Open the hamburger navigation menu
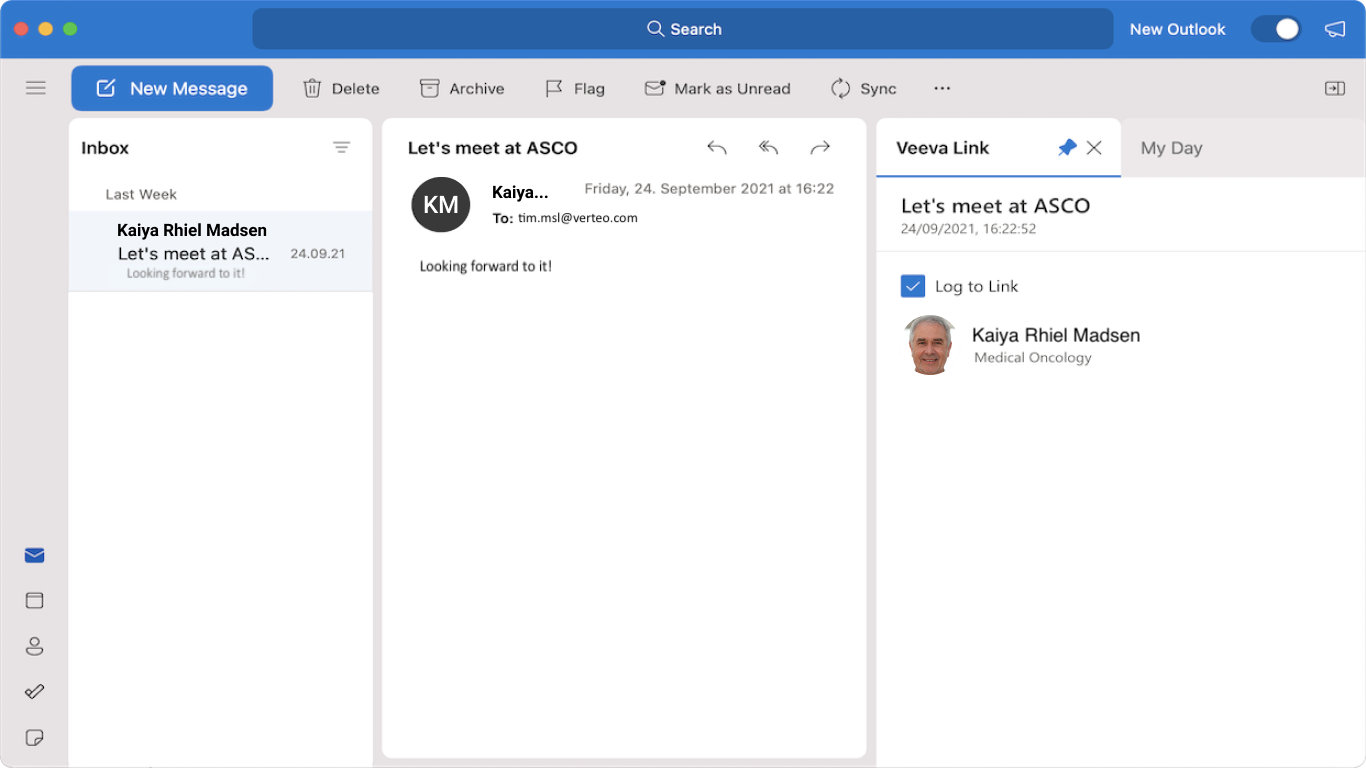Screen dimensions: 1366x768 [x=36, y=88]
